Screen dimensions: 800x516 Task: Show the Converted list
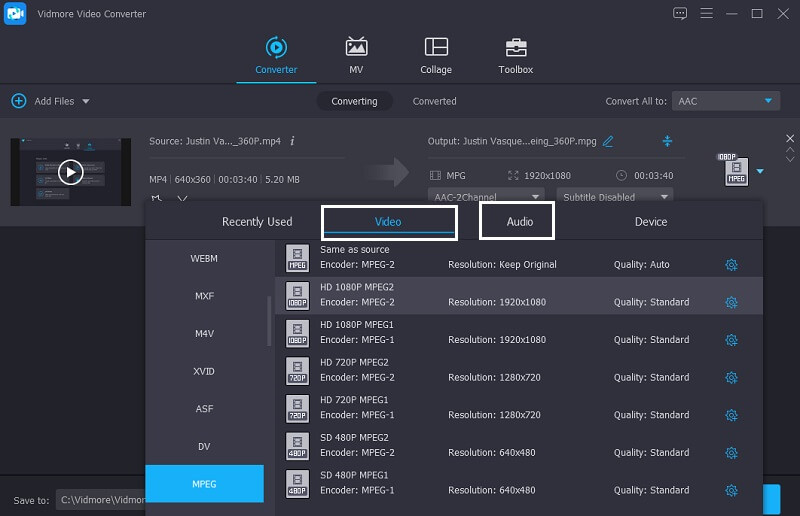pyautogui.click(x=434, y=101)
